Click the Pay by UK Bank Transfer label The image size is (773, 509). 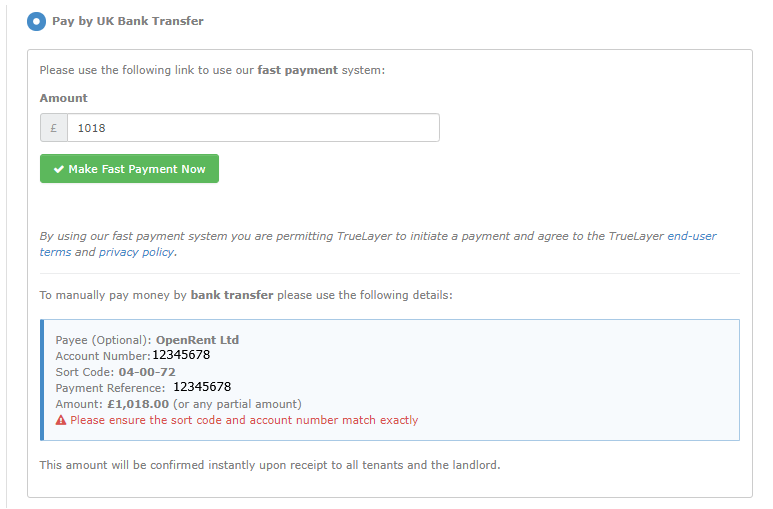(128, 21)
